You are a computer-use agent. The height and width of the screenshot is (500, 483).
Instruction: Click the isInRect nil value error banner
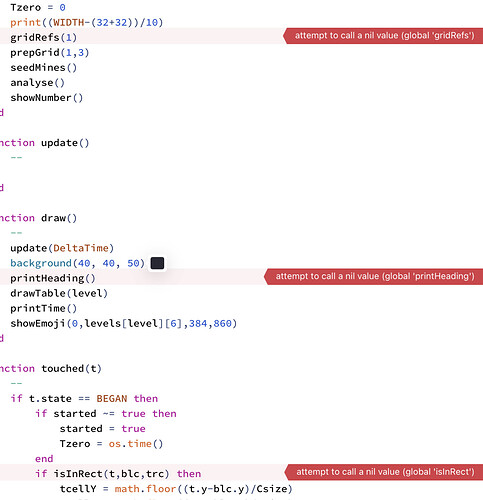384,472
